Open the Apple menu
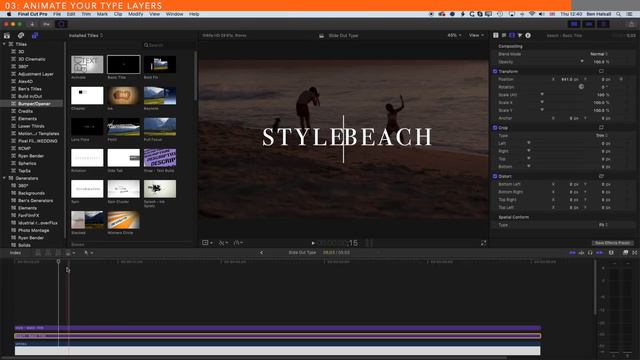640x360 pixels. (x=9, y=14)
